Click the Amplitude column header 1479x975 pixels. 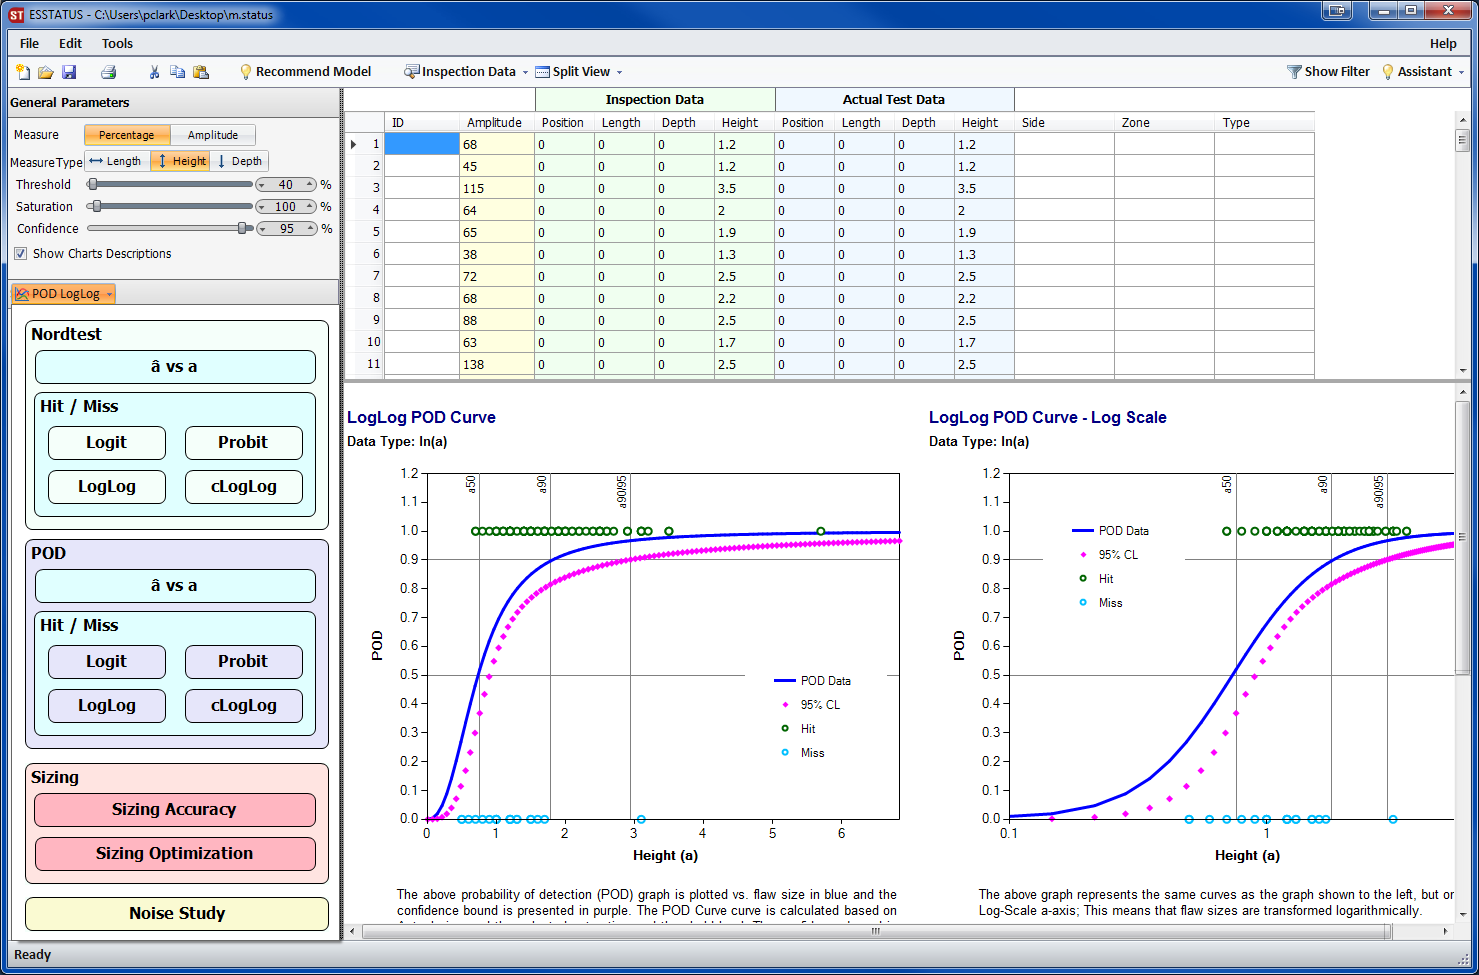point(494,122)
